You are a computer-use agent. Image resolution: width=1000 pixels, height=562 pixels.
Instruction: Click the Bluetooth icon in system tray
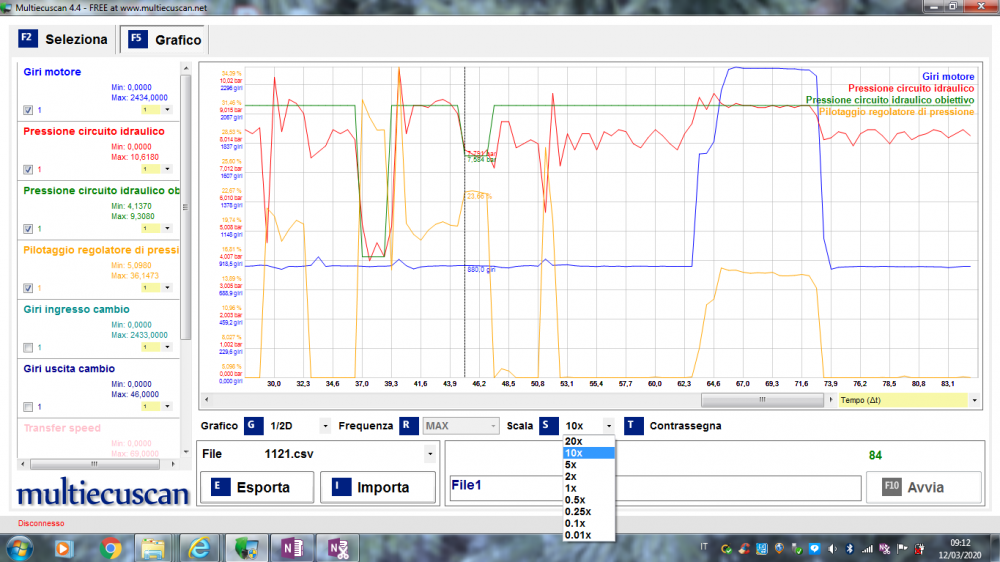849,548
